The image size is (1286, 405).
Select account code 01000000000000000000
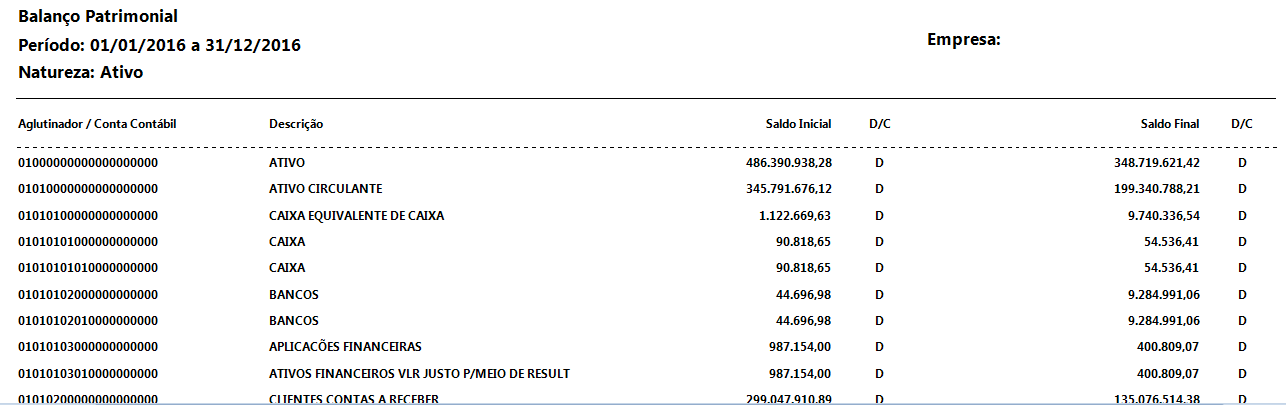tap(89, 162)
